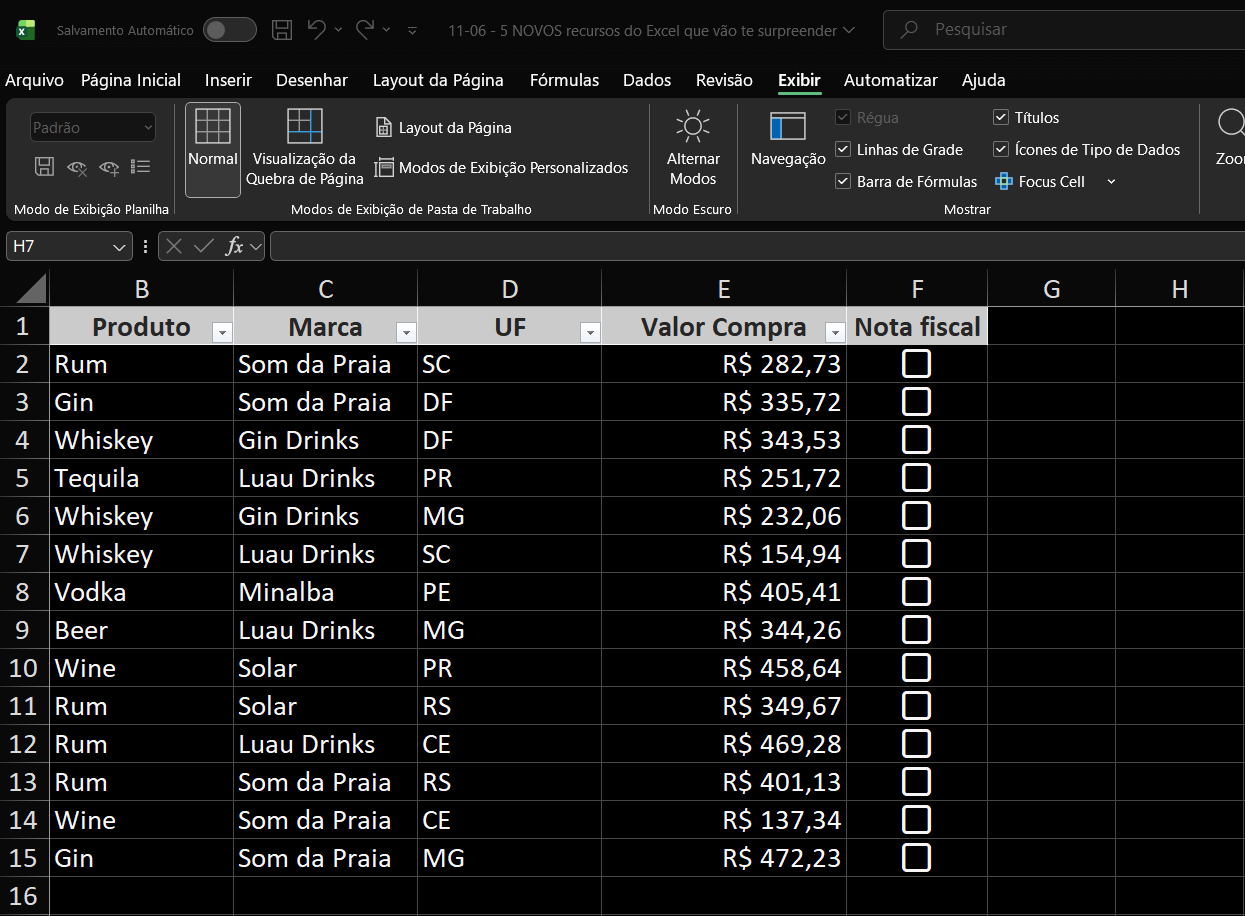Toggle the Salvamento Automático switch
Screen dimensions: 1245x916
point(229,30)
